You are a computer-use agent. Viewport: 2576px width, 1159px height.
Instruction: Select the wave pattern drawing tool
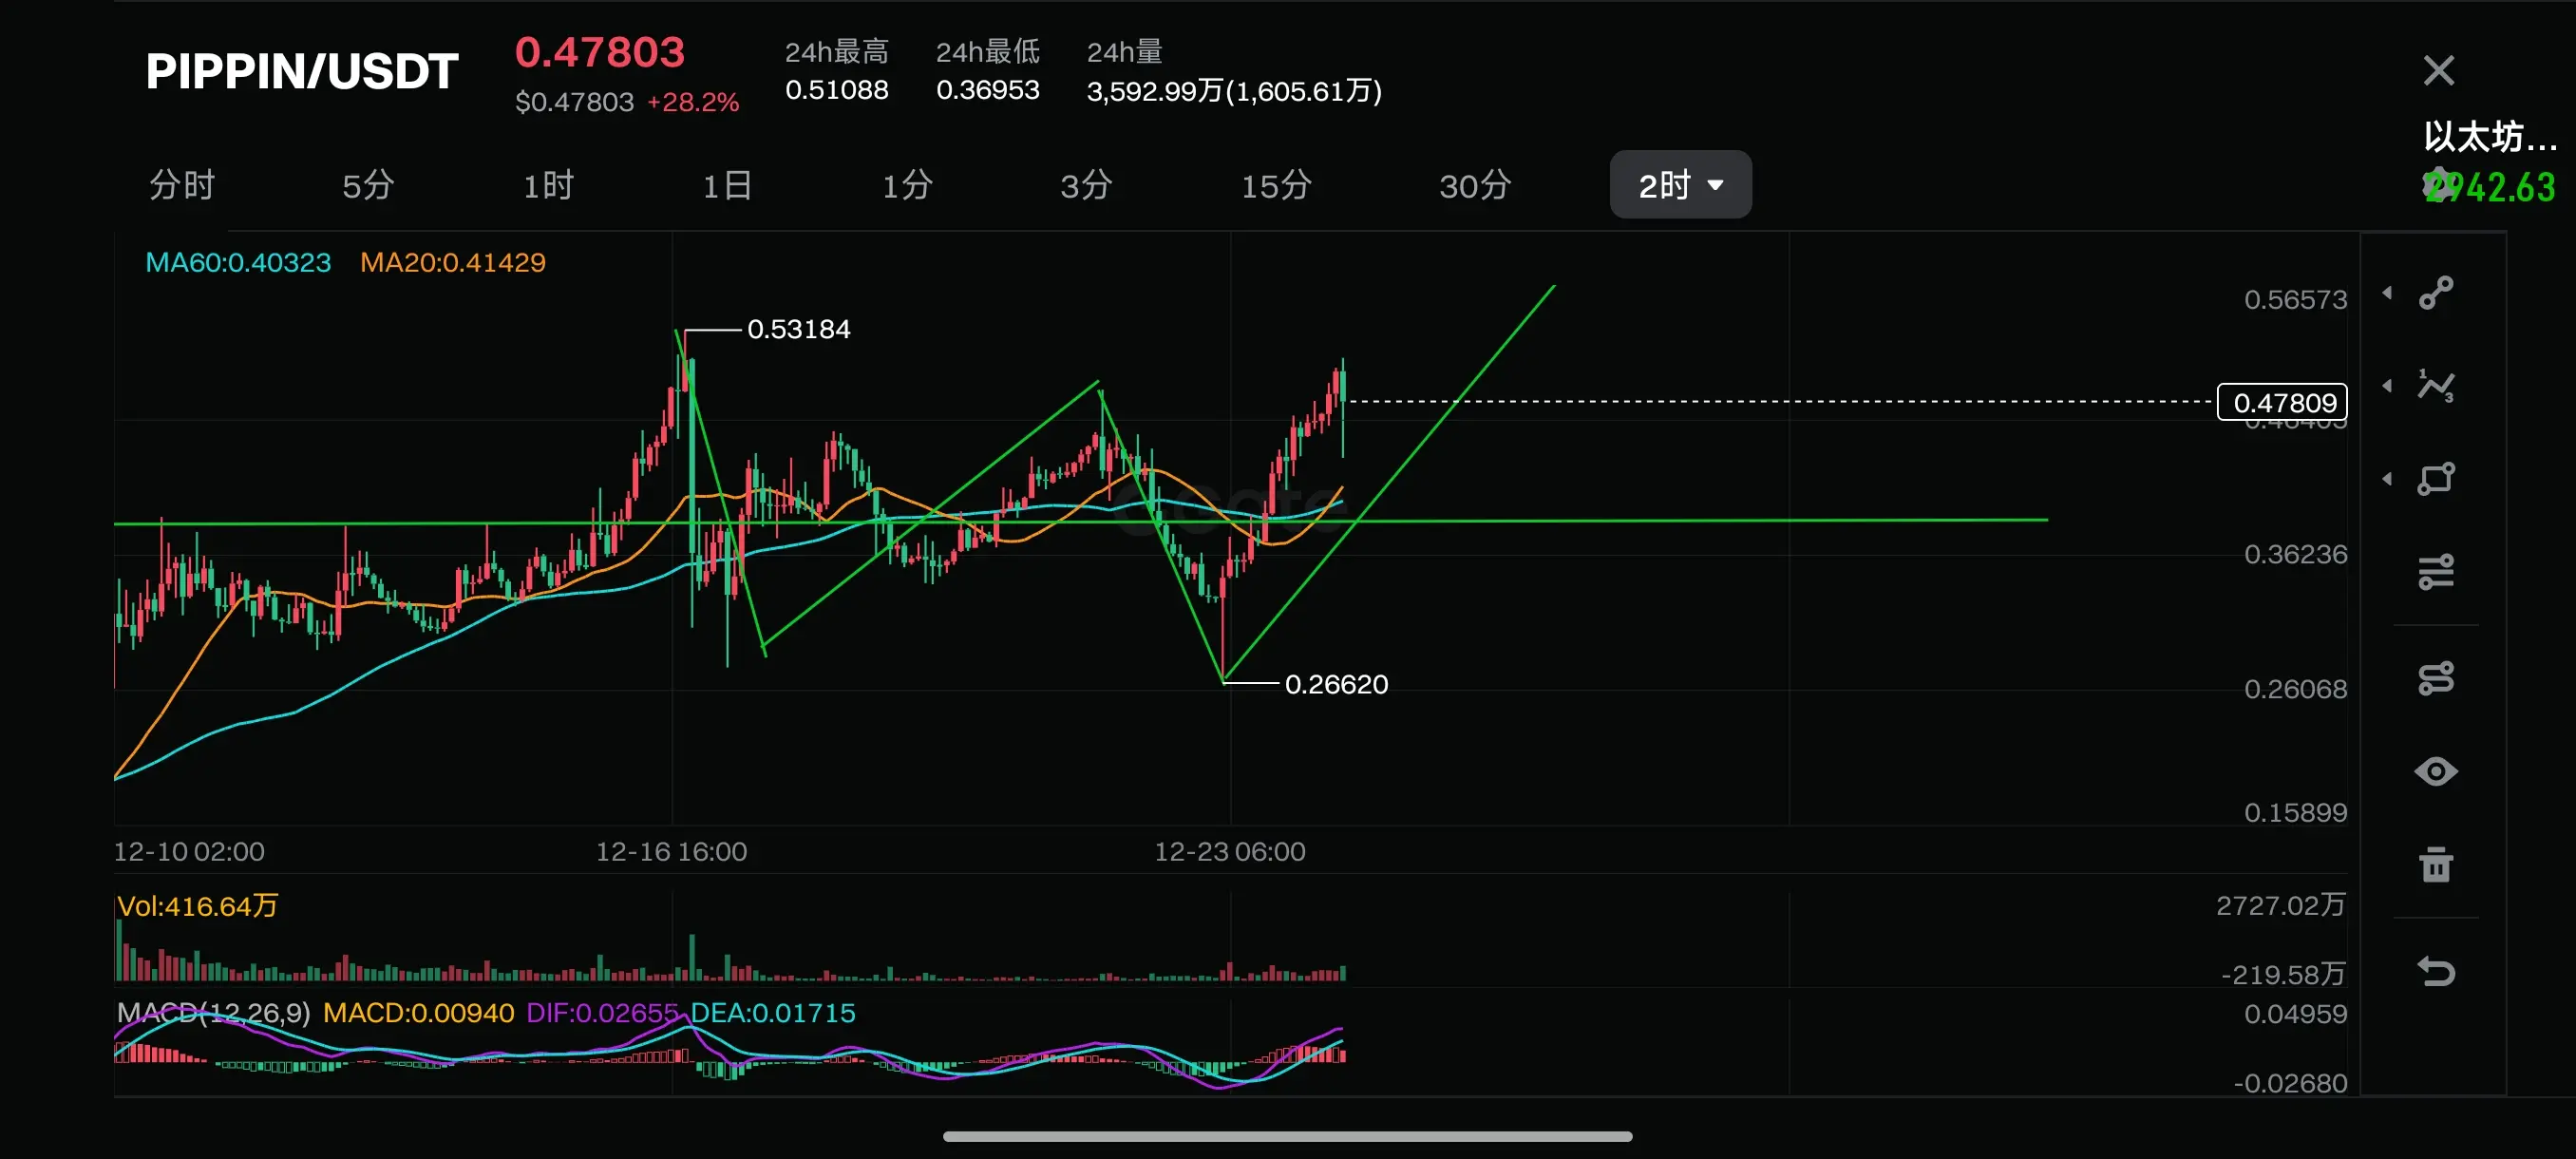(x=2435, y=386)
